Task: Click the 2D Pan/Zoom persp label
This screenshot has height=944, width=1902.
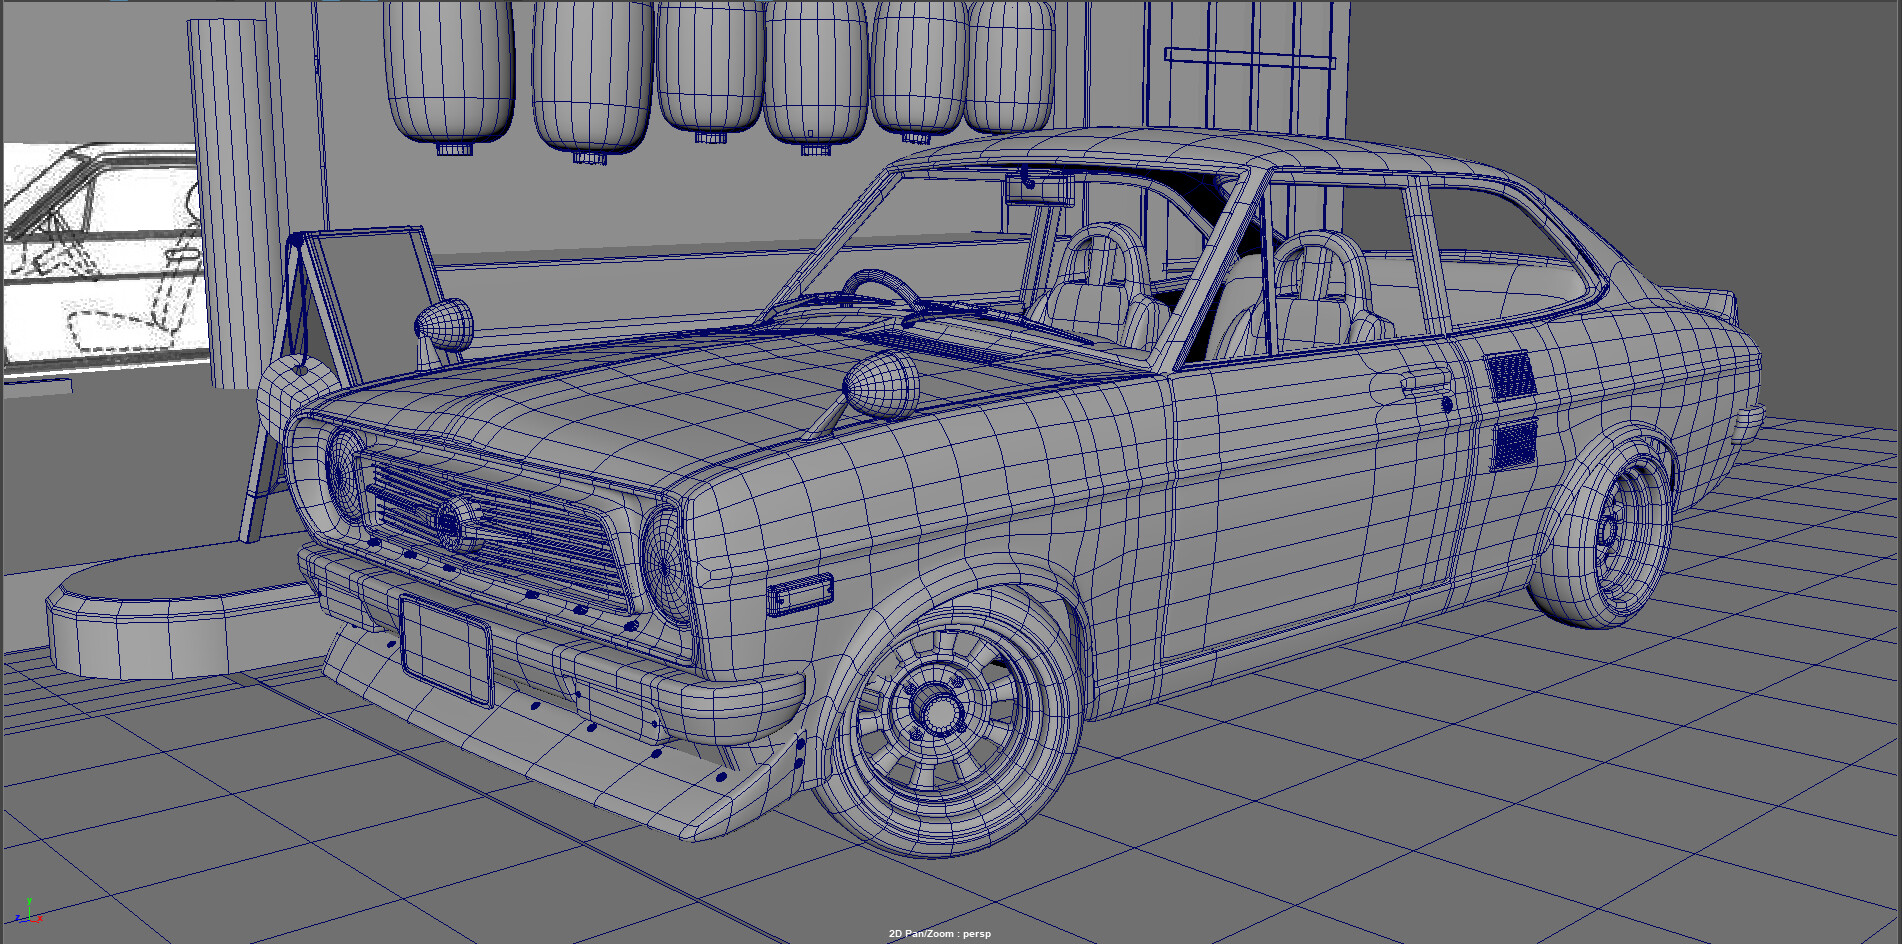Action: 939,934
